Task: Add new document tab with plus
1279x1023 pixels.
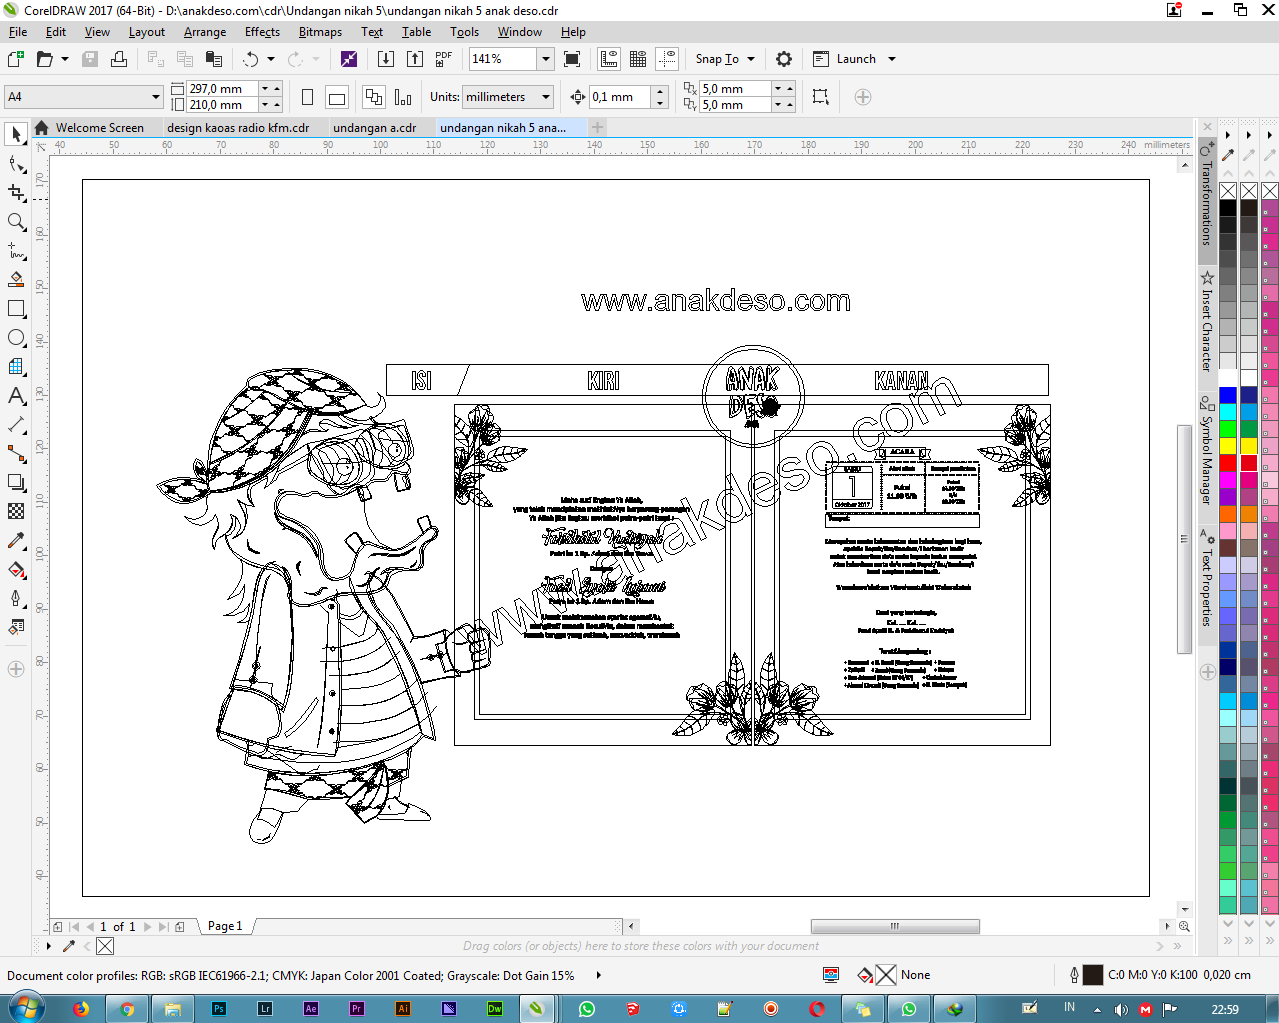Action: click(597, 128)
